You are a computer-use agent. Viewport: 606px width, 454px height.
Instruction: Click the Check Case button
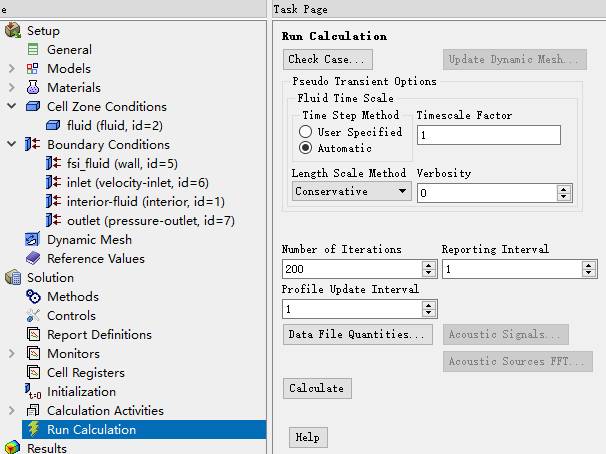click(328, 59)
